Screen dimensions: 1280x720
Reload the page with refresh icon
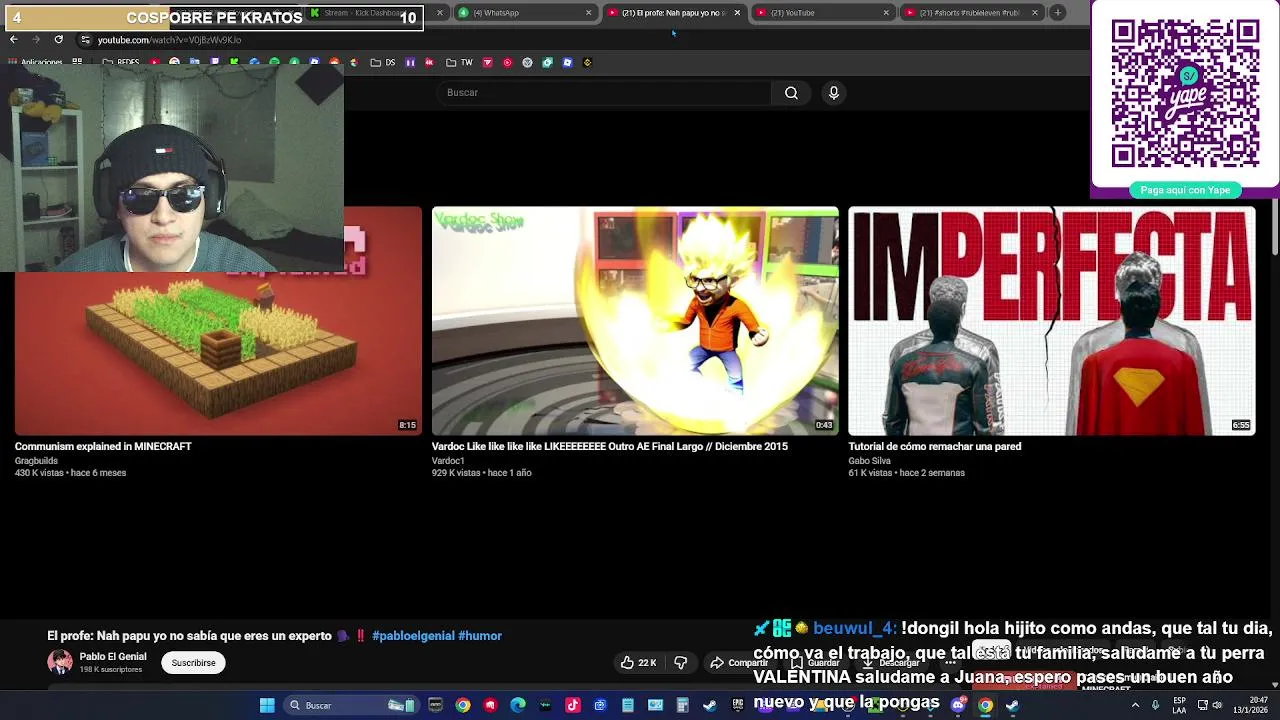[58, 39]
